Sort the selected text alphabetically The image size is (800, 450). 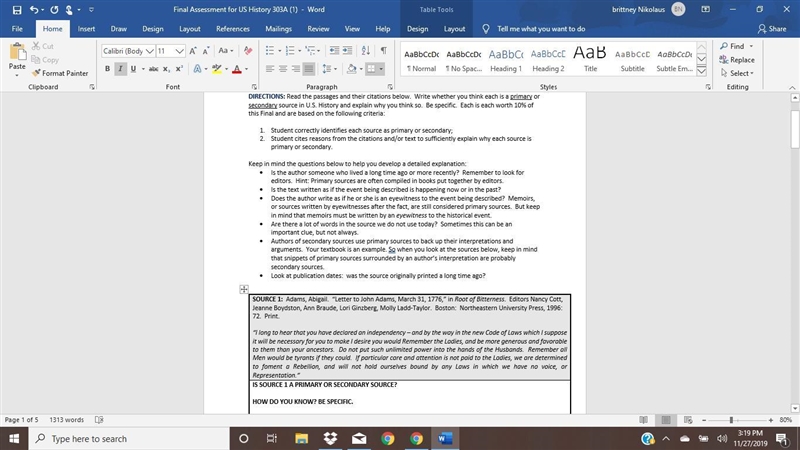(366, 50)
